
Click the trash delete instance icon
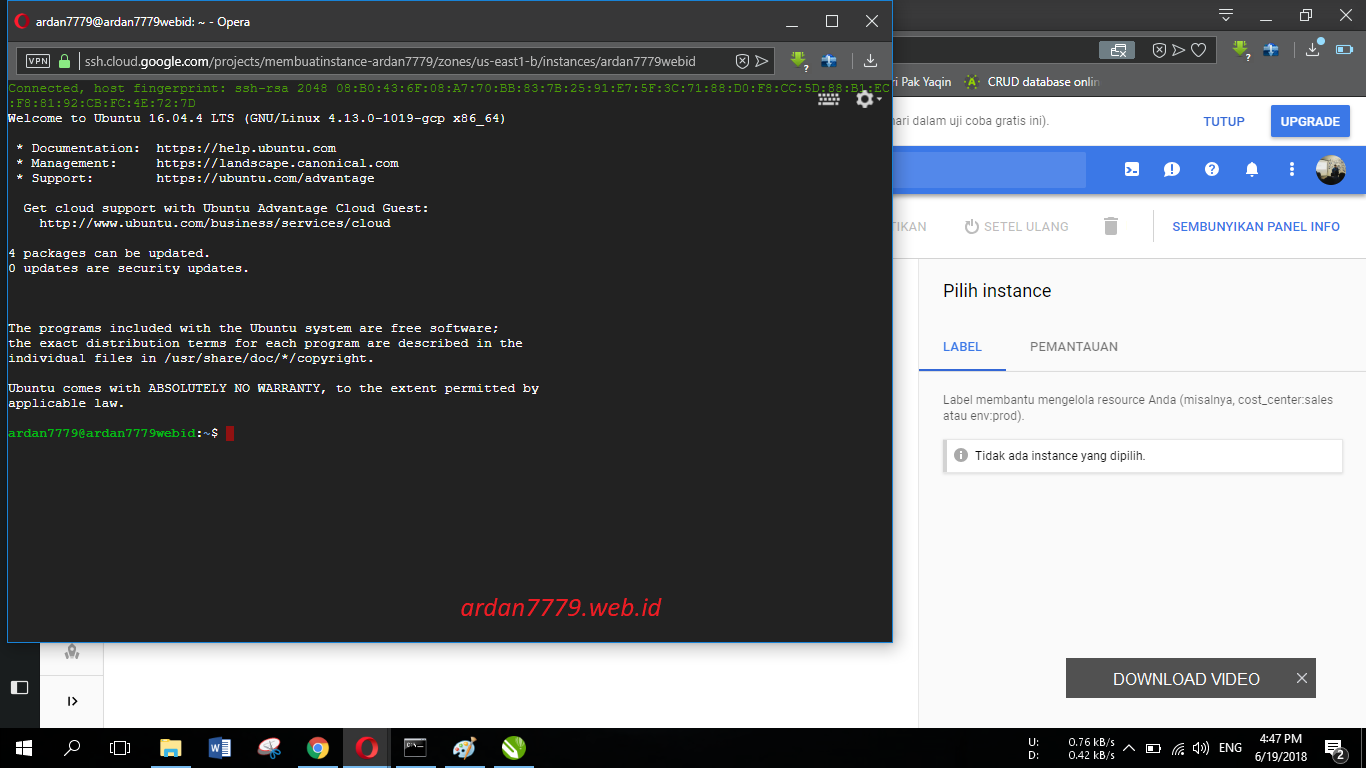click(x=1110, y=226)
